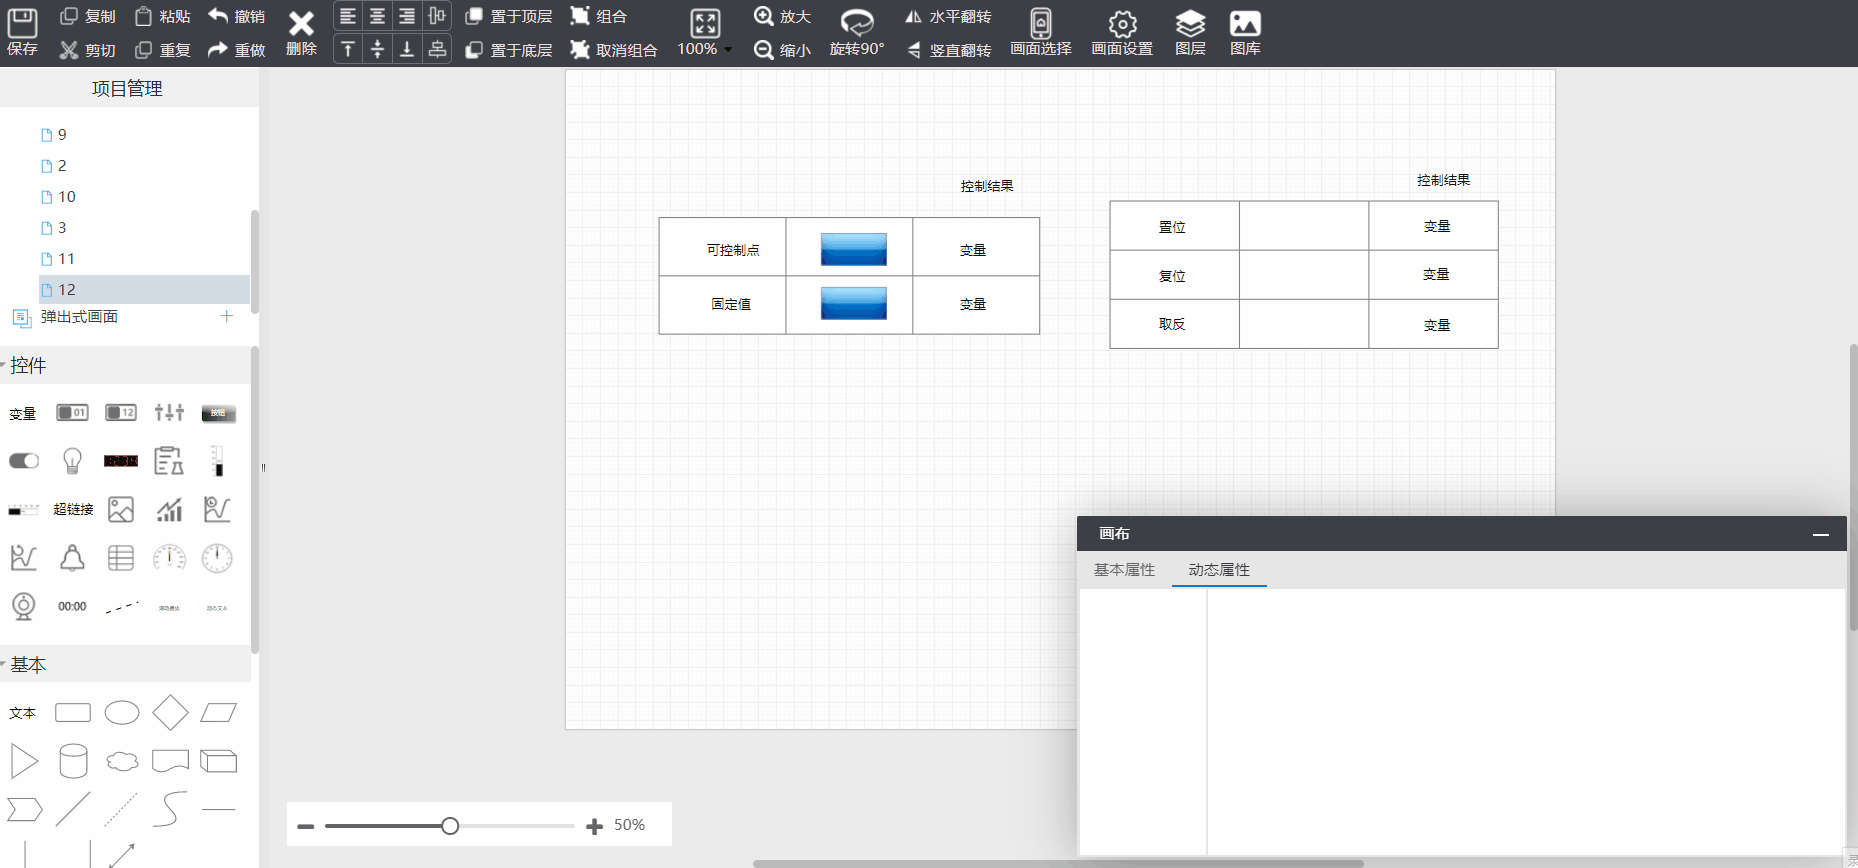Click the 画面设置 gear icon
This screenshot has height=868, width=1858.
coord(1122,24)
